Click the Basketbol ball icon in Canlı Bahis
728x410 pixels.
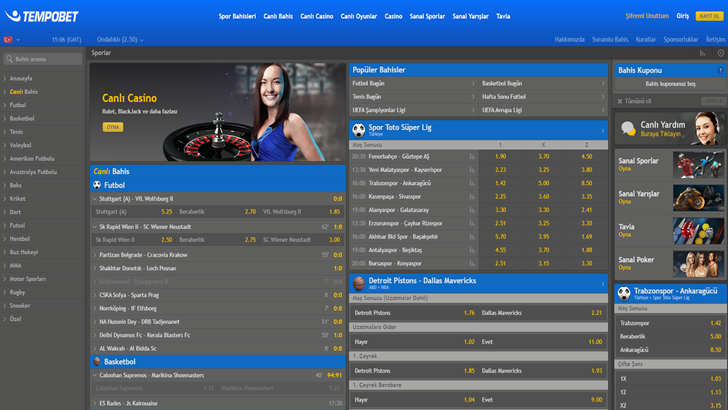click(x=97, y=361)
